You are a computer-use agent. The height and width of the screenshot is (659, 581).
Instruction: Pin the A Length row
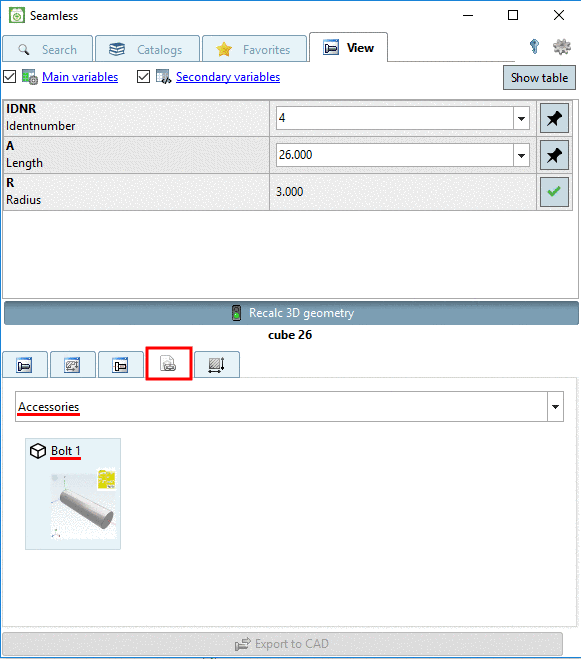[554, 155]
